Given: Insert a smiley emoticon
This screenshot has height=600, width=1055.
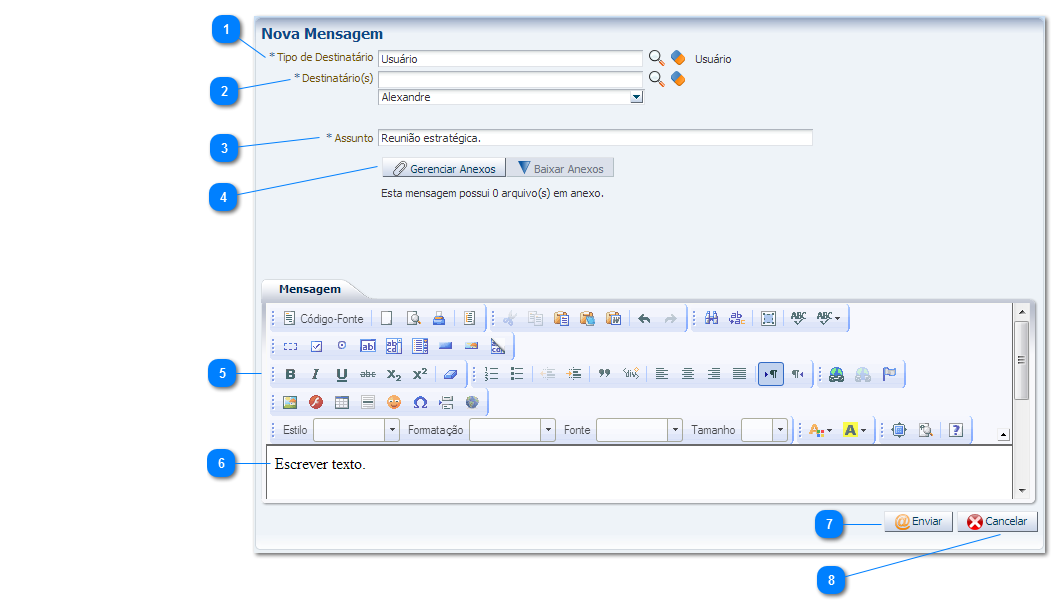Looking at the screenshot, I should pos(394,402).
